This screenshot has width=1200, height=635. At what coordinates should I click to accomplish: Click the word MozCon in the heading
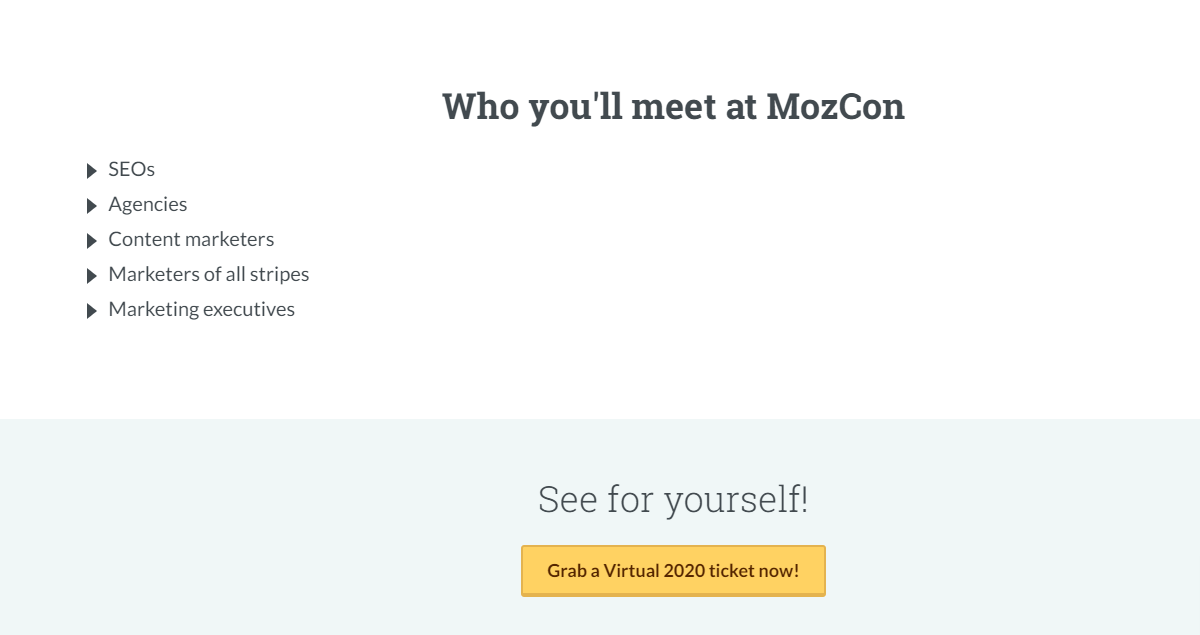tap(836, 106)
